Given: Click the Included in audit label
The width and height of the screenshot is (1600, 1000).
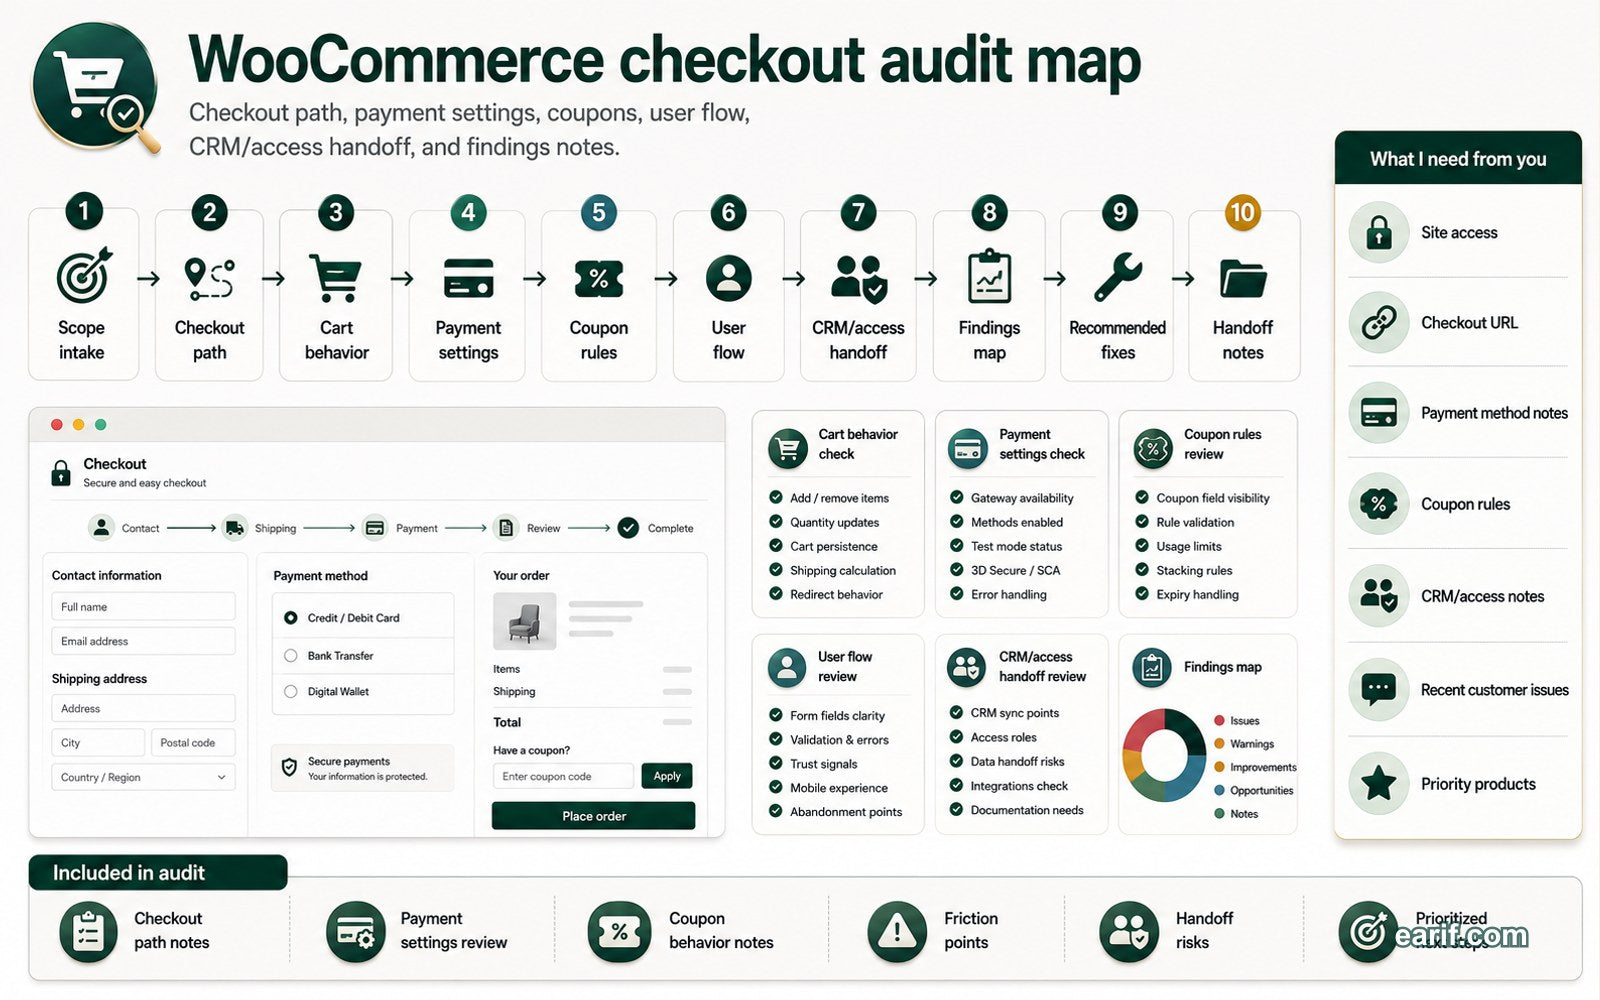Looking at the screenshot, I should 158,873.
